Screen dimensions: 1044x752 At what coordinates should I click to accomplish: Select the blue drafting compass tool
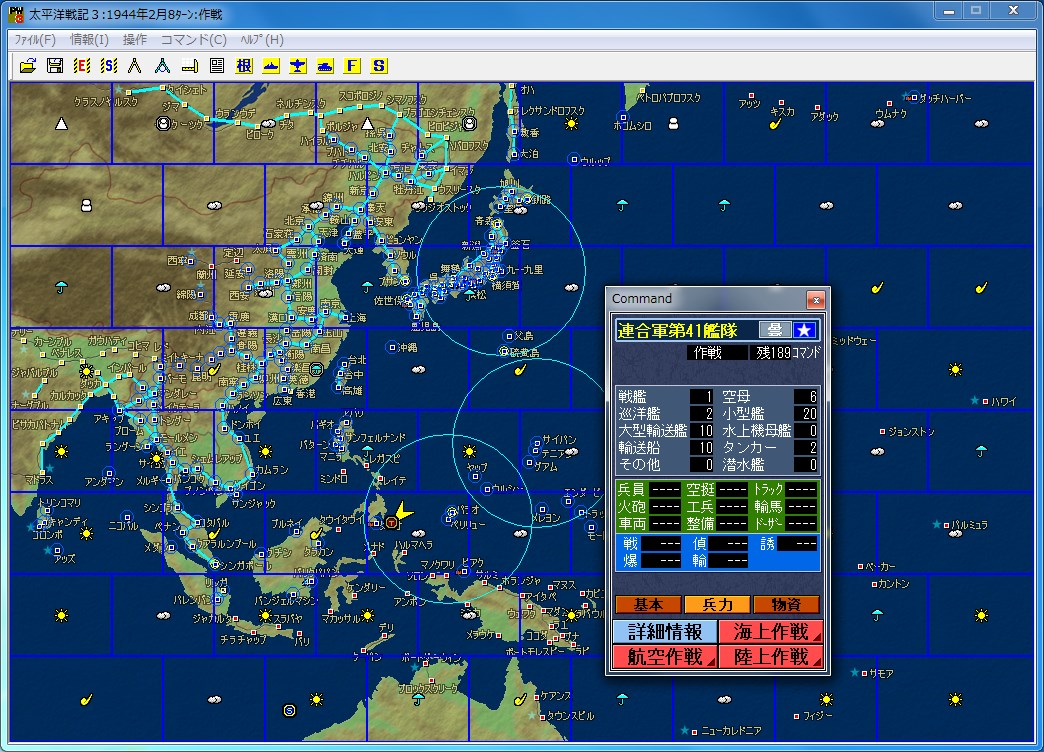(162, 65)
